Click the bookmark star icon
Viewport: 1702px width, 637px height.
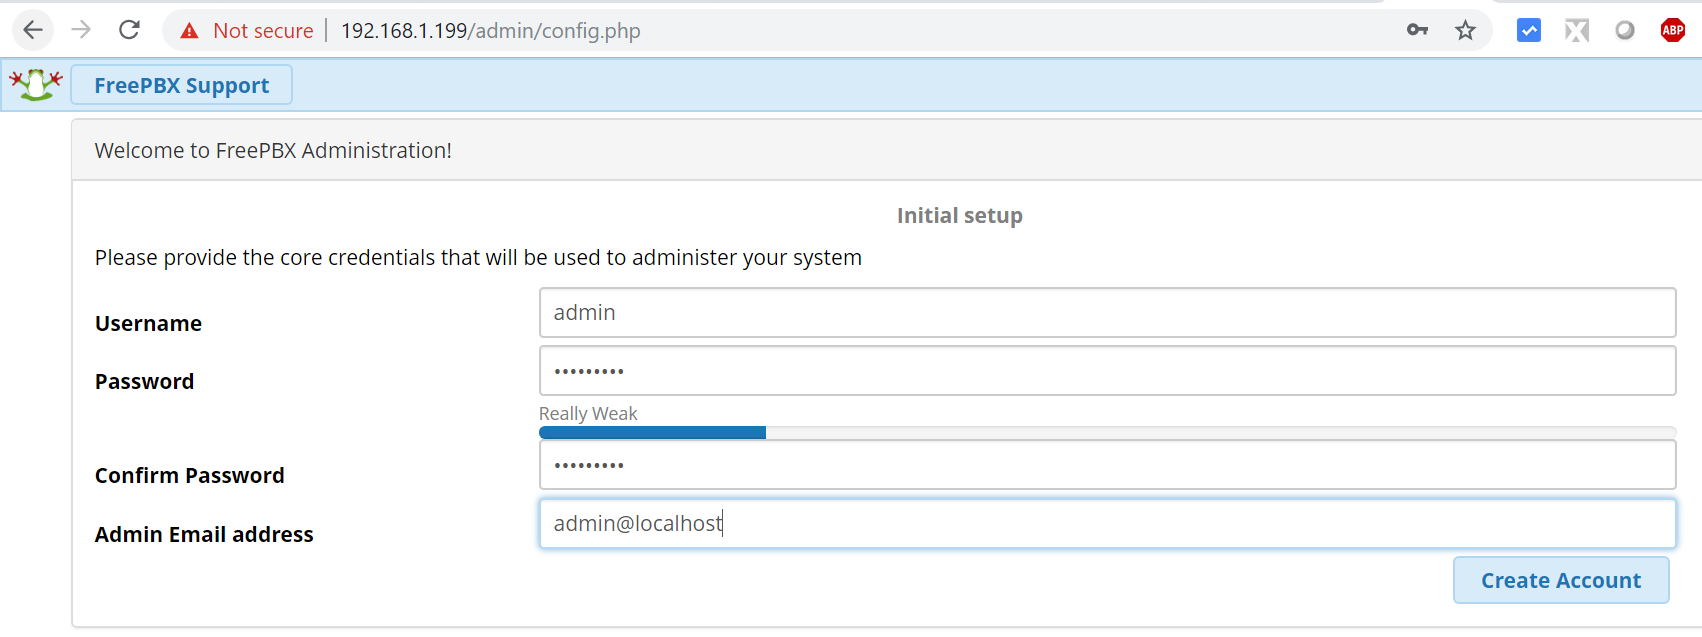(x=1465, y=30)
